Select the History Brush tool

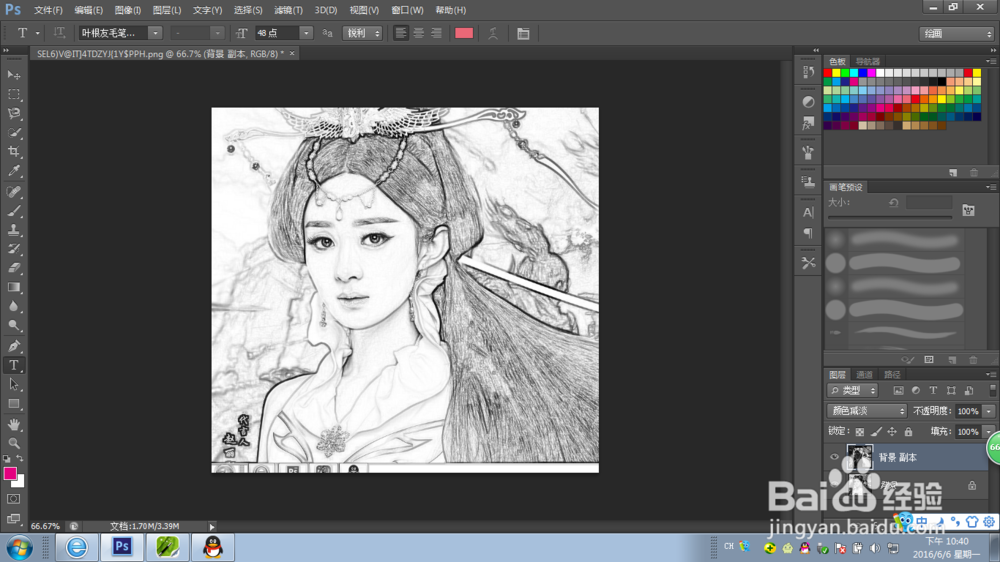pos(13,249)
